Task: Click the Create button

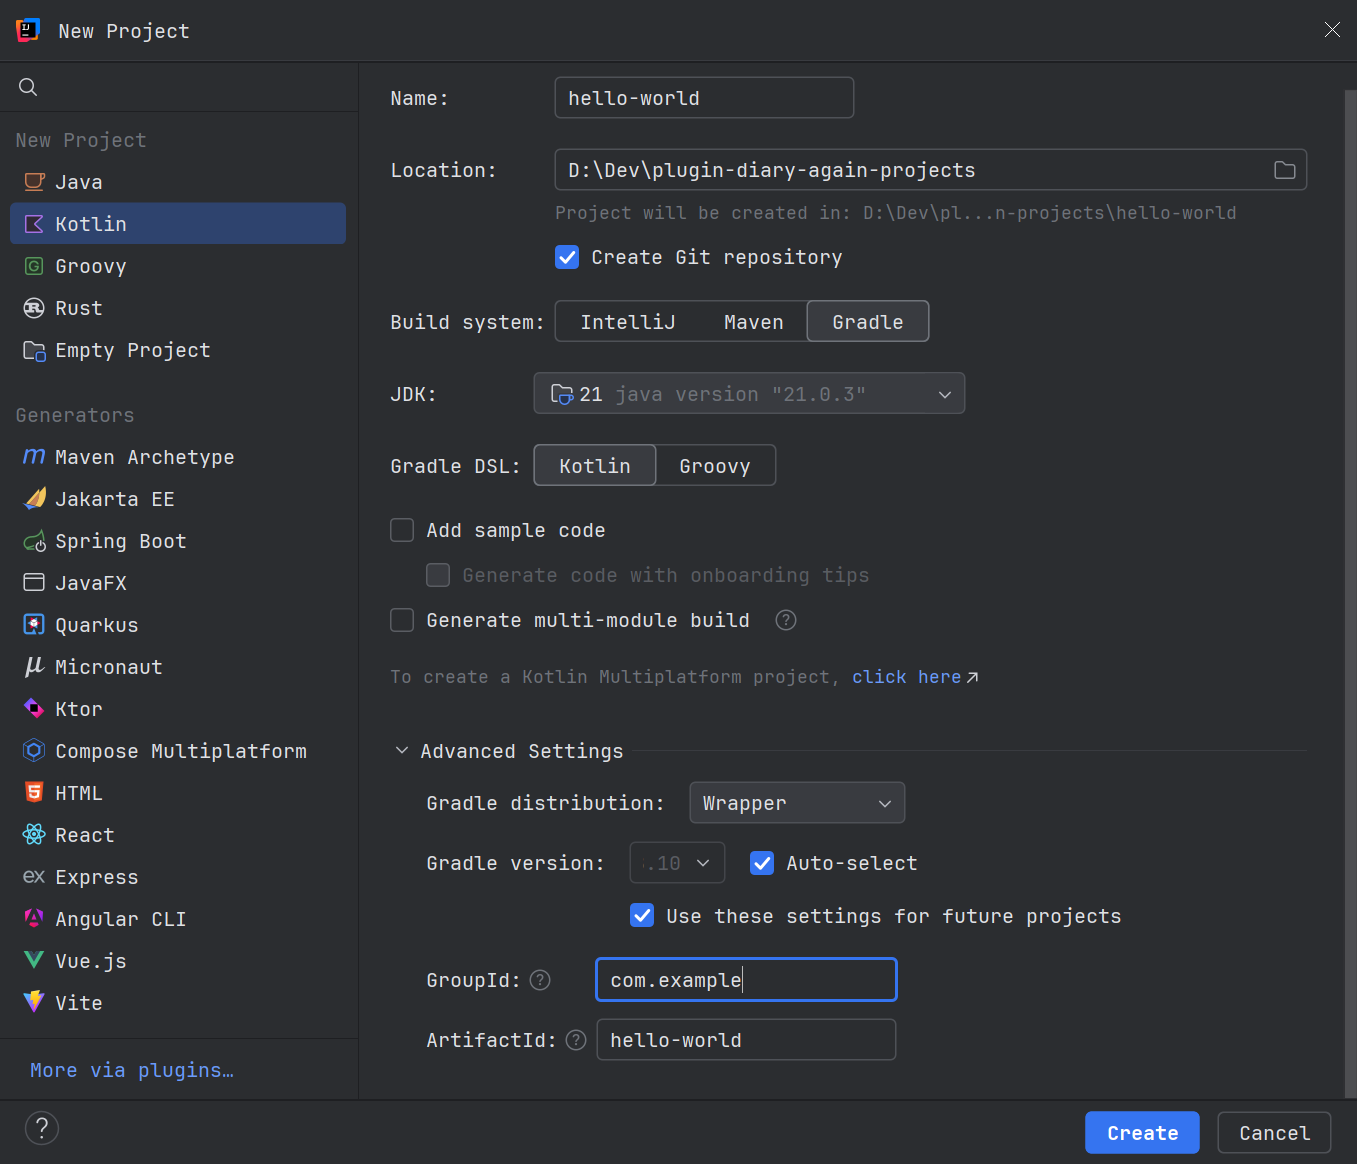Action: click(x=1141, y=1132)
